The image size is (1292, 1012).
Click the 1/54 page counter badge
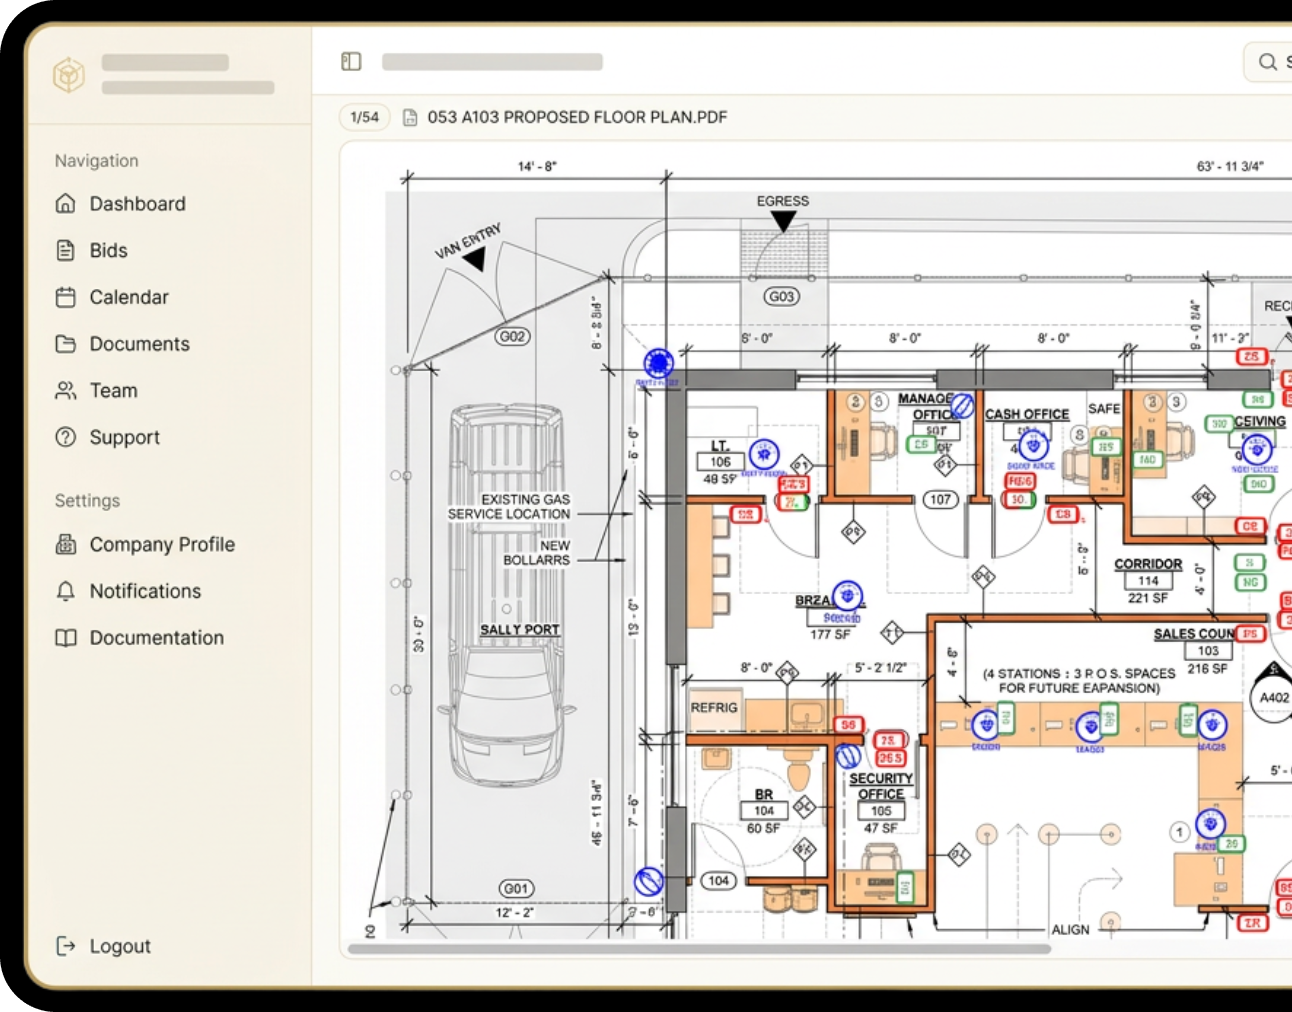point(365,117)
